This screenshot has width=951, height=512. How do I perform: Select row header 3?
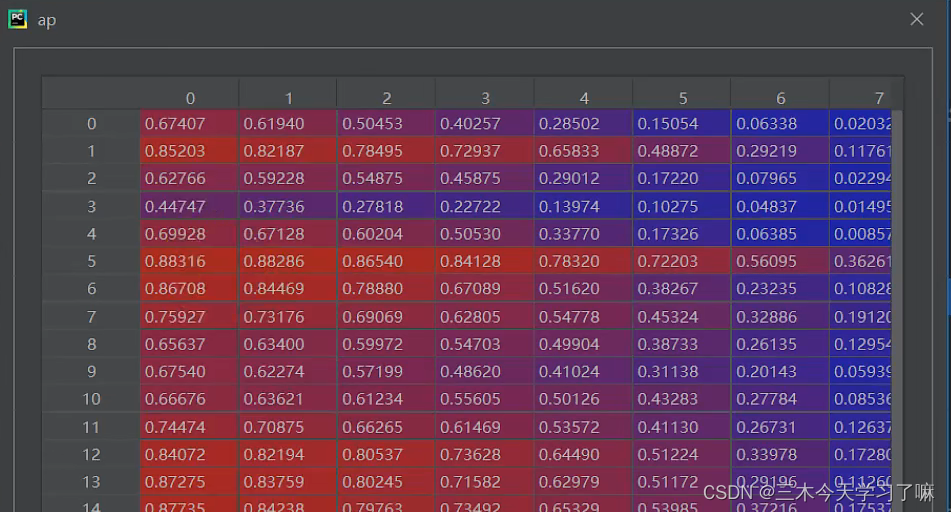click(92, 206)
